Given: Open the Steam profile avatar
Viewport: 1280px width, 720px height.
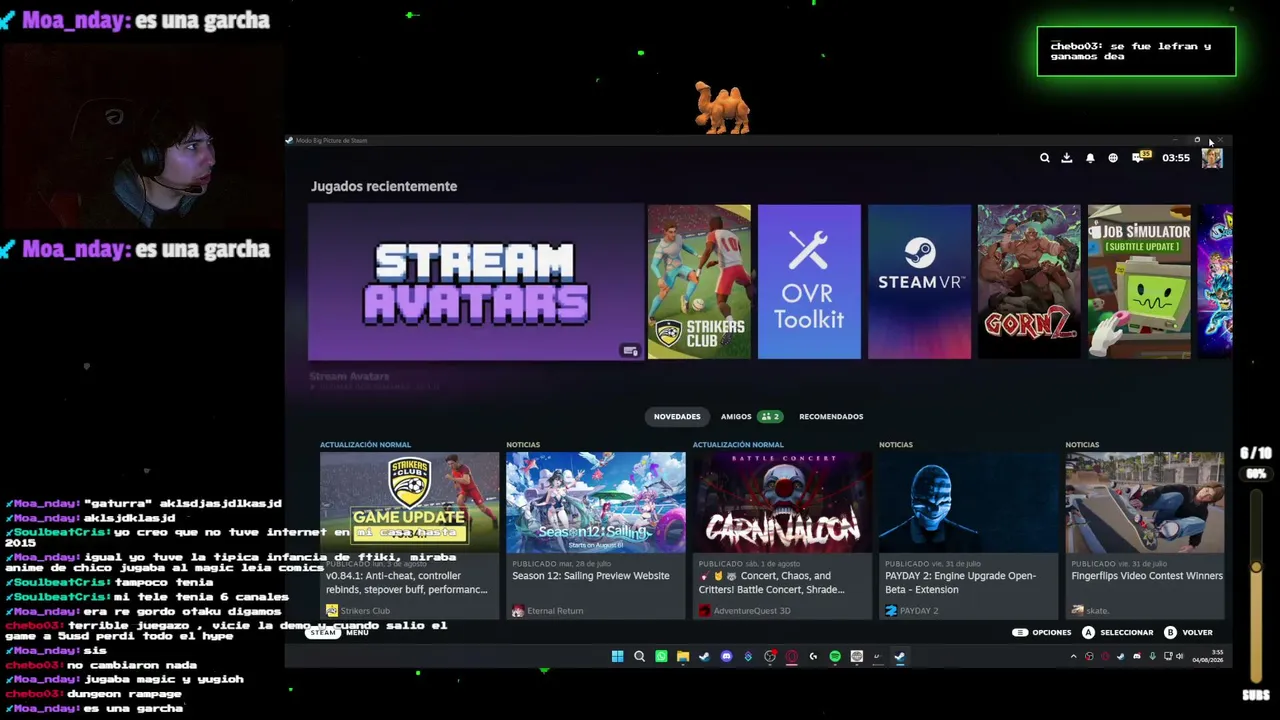Looking at the screenshot, I should pyautogui.click(x=1212, y=158).
